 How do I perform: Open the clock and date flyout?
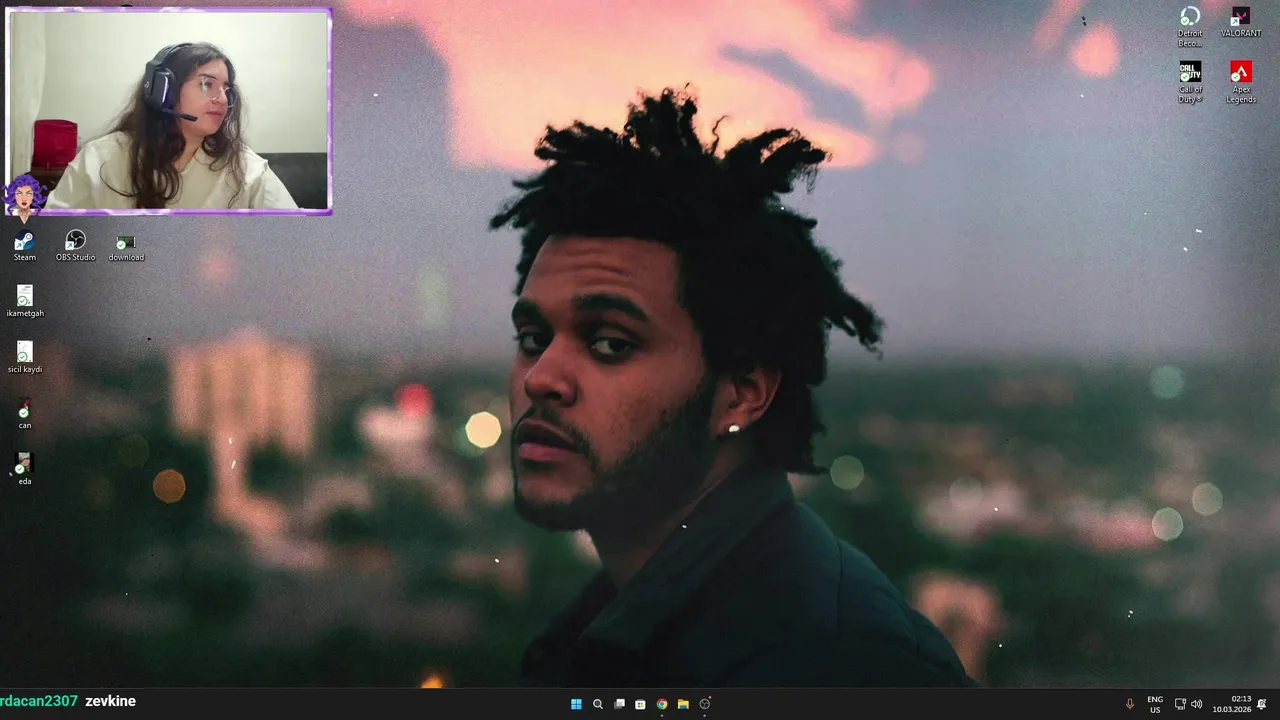click(1232, 704)
